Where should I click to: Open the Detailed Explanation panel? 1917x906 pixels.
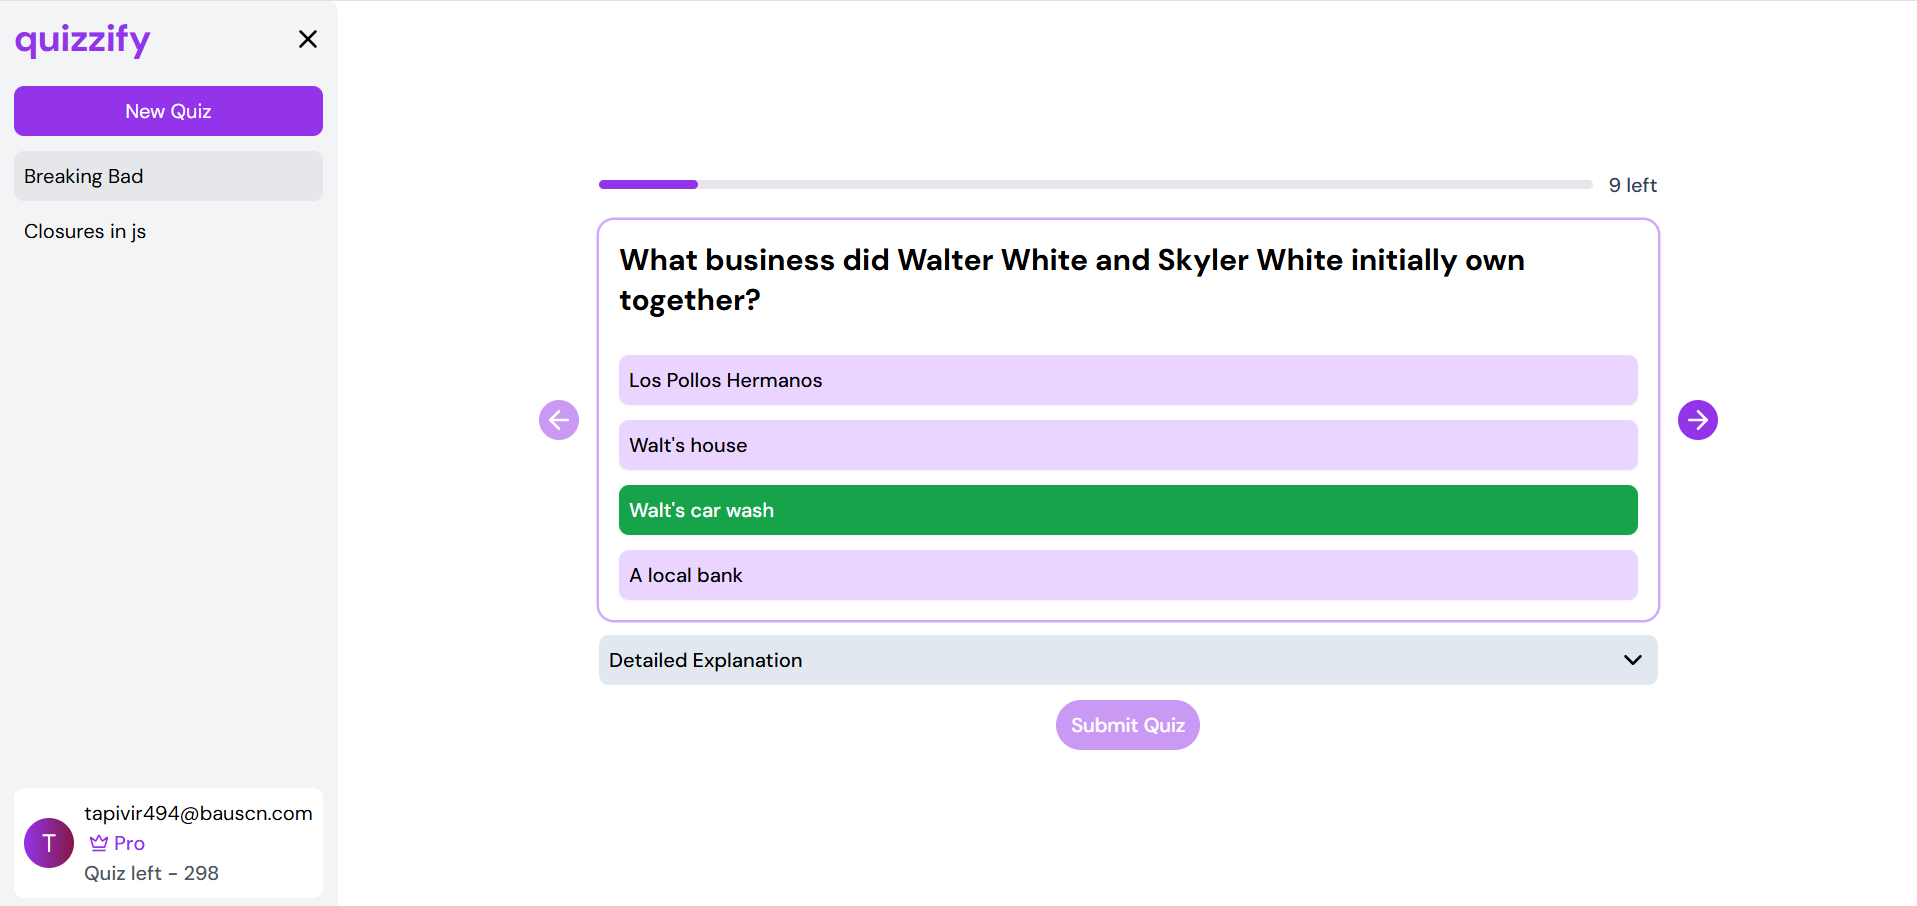click(1128, 660)
